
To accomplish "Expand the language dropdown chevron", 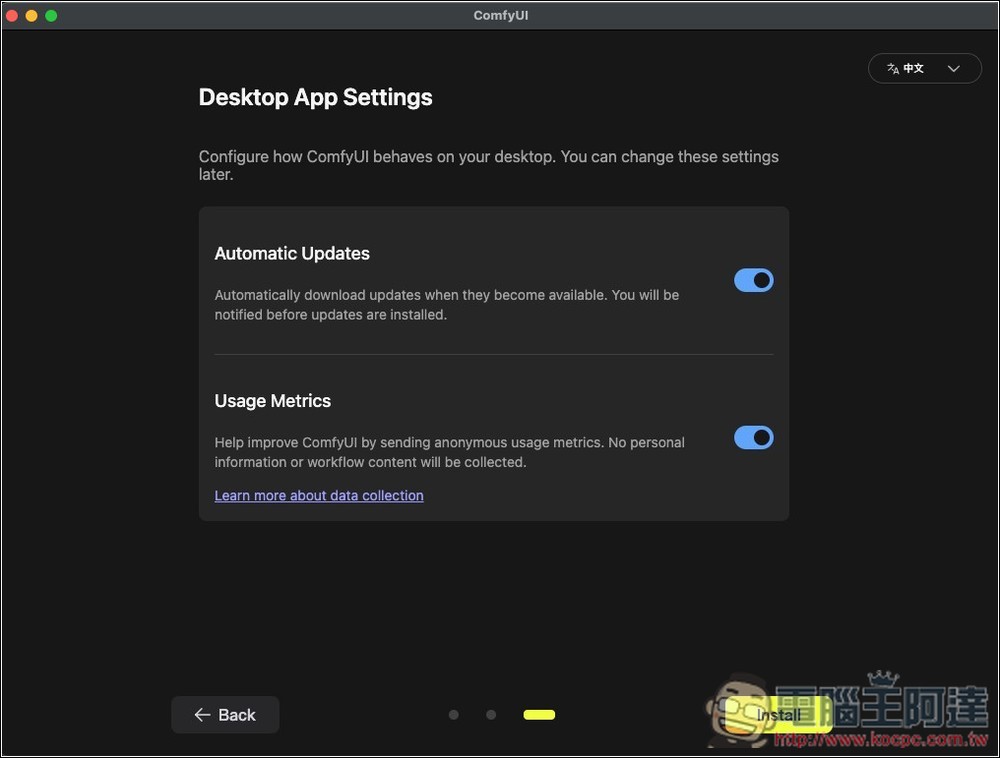I will pos(953,68).
